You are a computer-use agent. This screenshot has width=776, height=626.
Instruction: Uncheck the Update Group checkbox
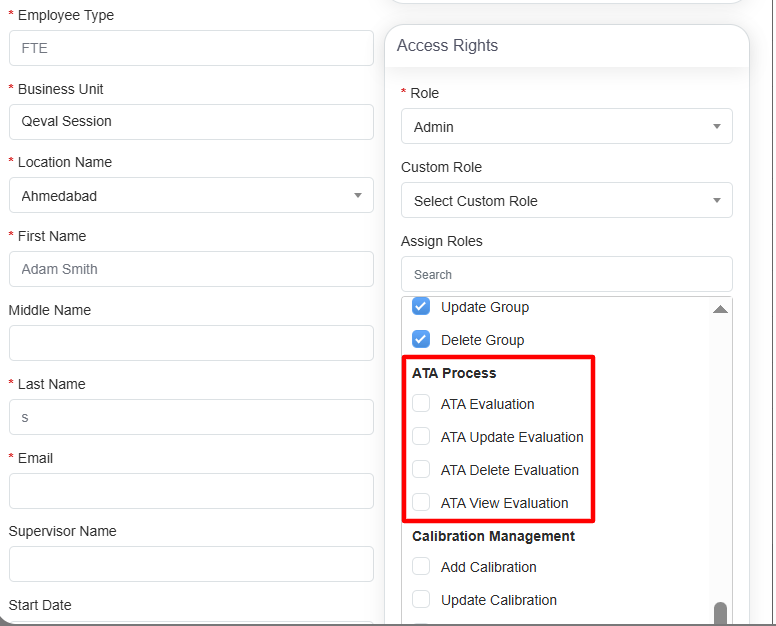pyautogui.click(x=421, y=307)
